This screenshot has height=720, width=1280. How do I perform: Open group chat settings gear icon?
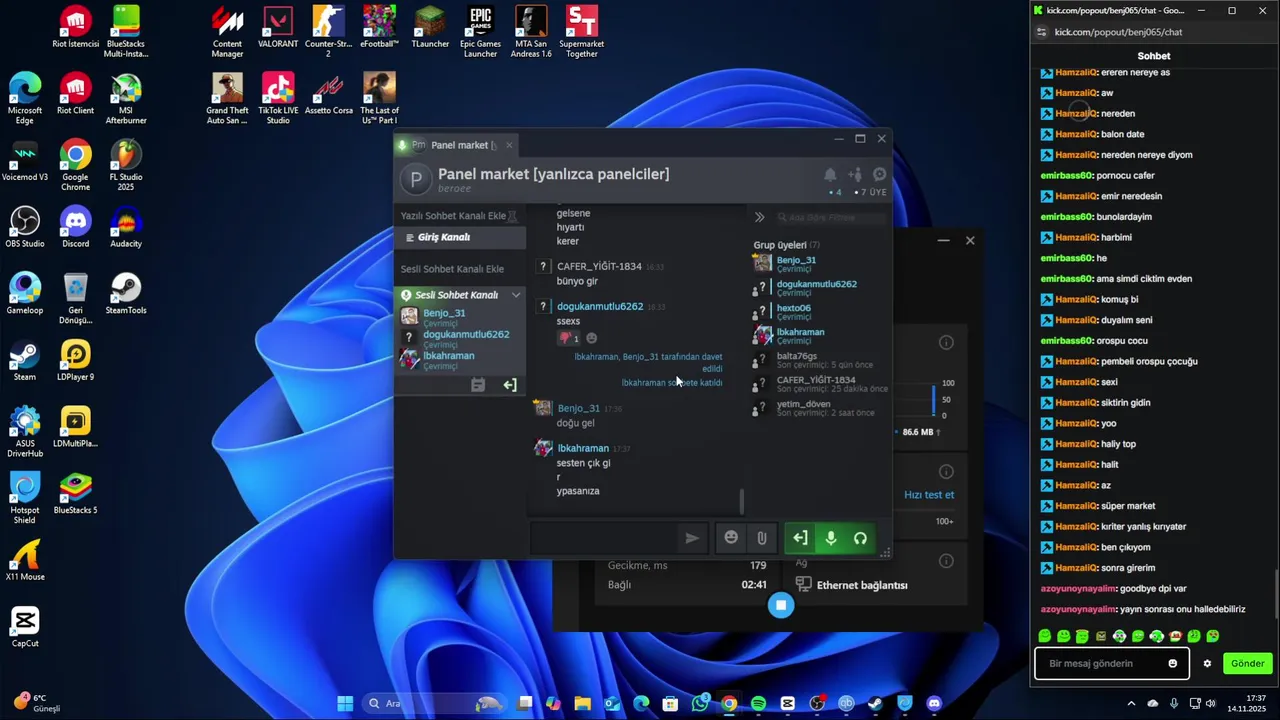pyautogui.click(x=880, y=174)
